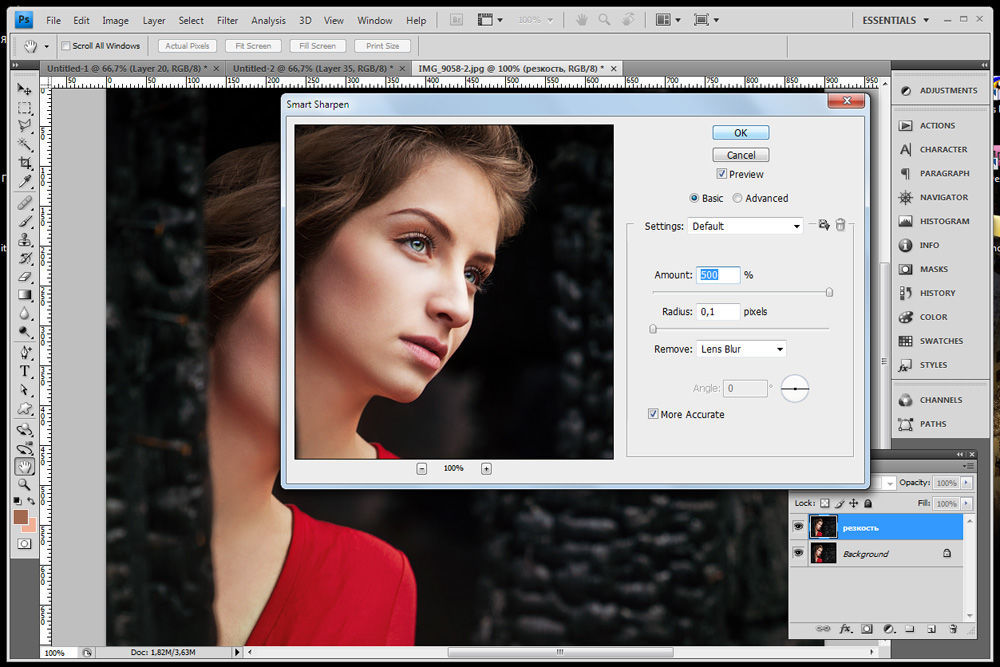This screenshot has height=667, width=1000.
Task: Select the Type tool
Action: pos(24,371)
